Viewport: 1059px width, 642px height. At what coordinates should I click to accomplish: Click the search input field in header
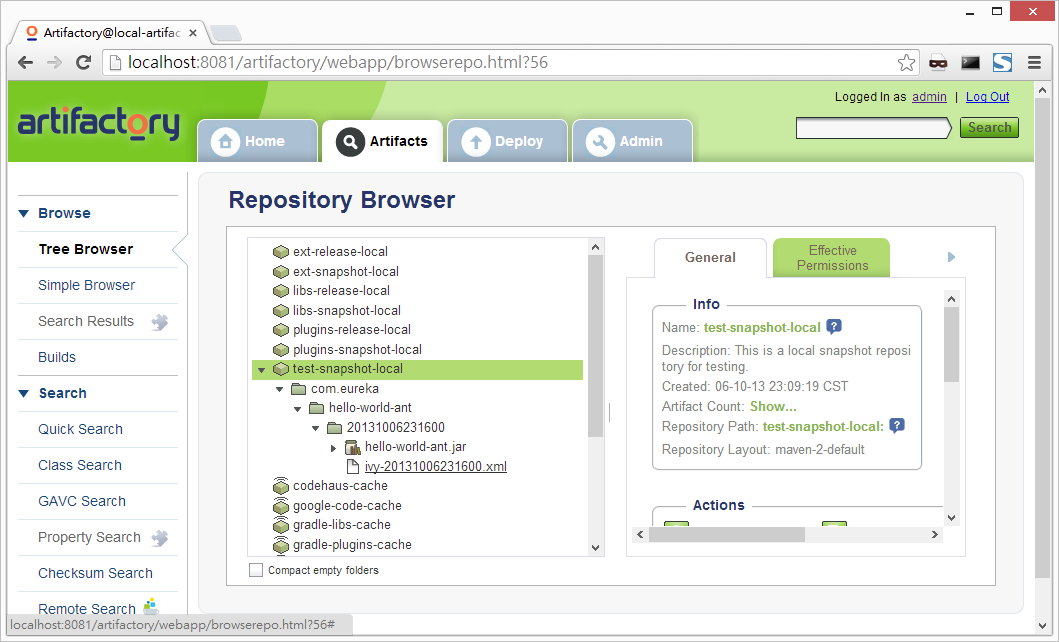tap(872, 128)
